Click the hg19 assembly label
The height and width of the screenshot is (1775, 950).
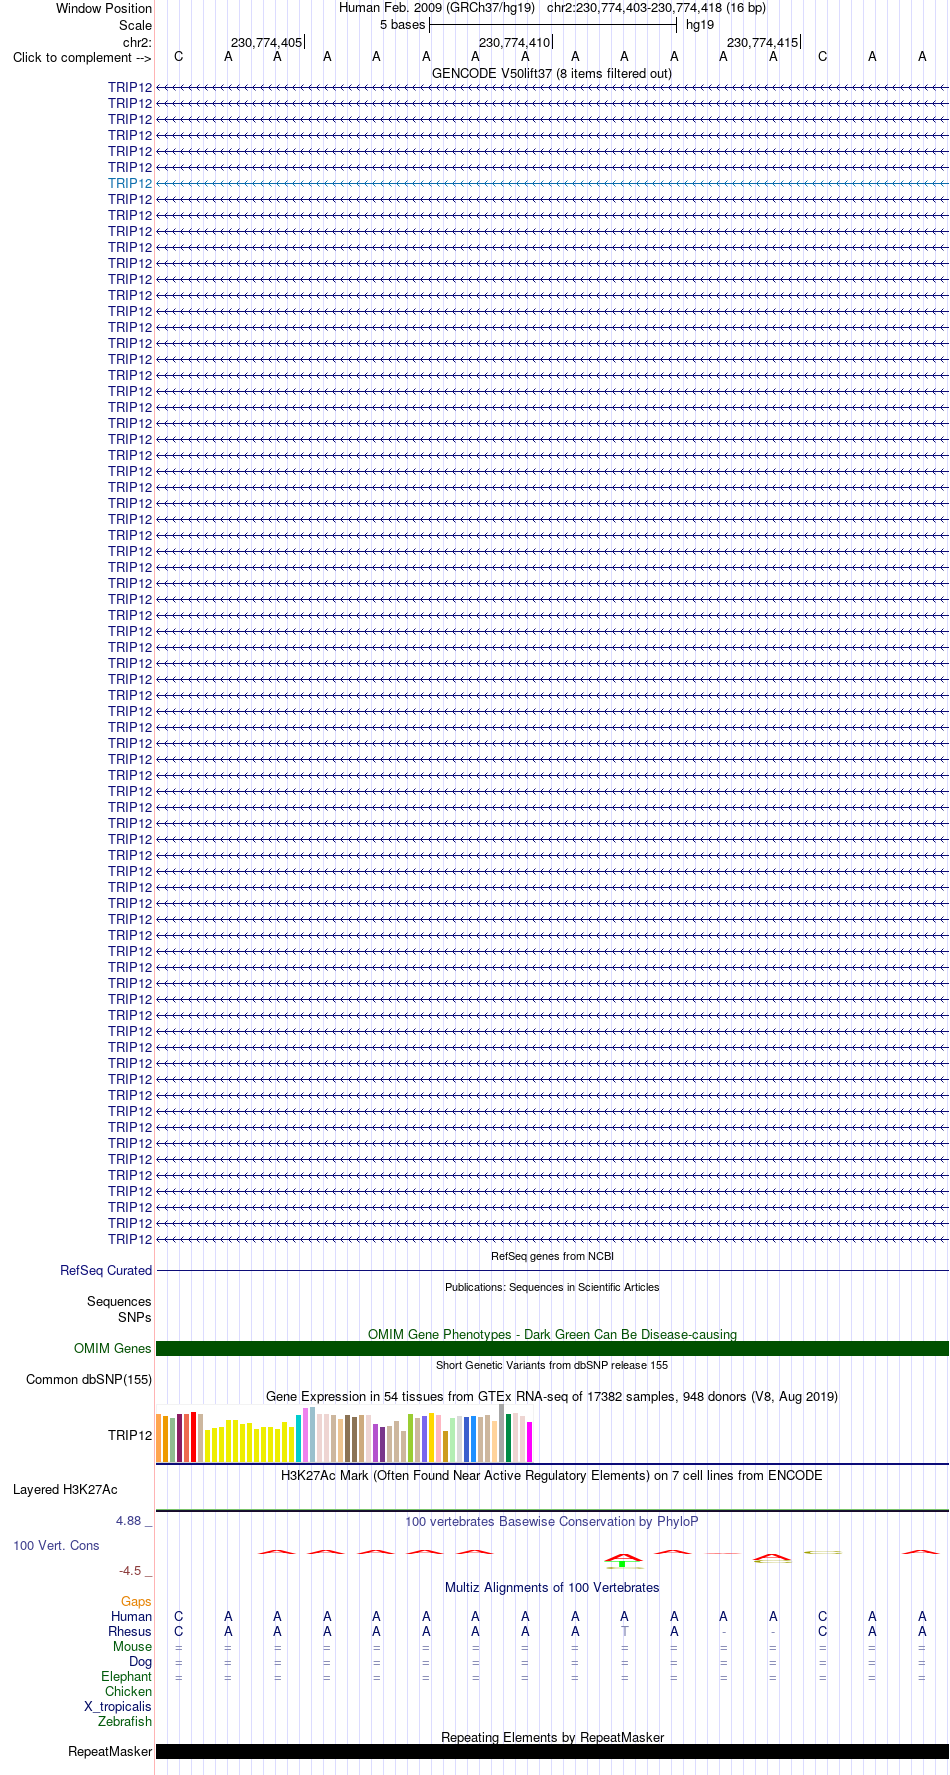(x=700, y=24)
